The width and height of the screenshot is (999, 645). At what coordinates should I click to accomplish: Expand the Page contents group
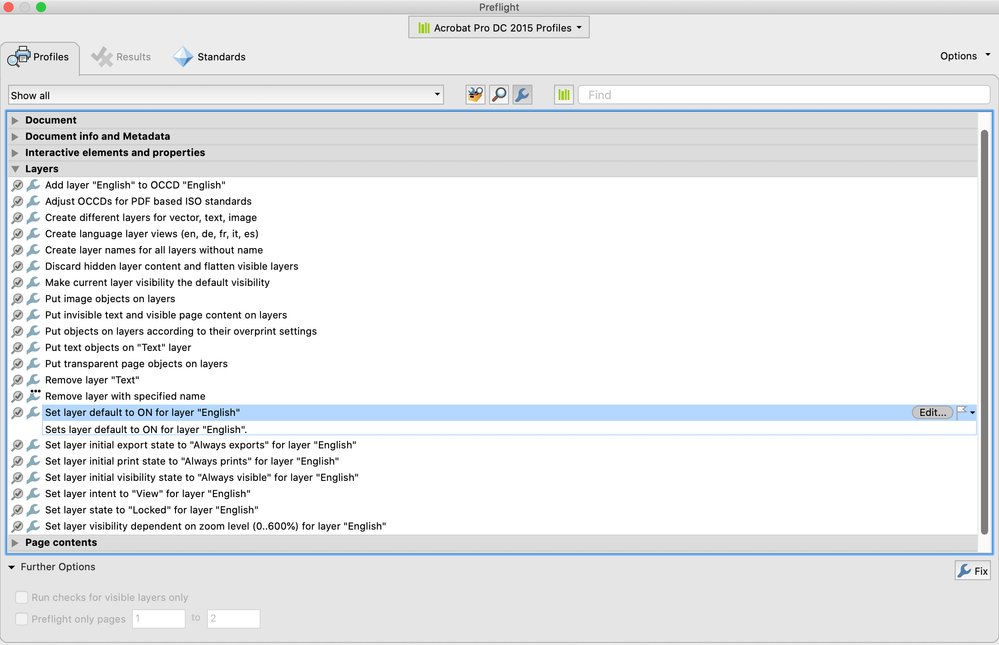click(15, 542)
